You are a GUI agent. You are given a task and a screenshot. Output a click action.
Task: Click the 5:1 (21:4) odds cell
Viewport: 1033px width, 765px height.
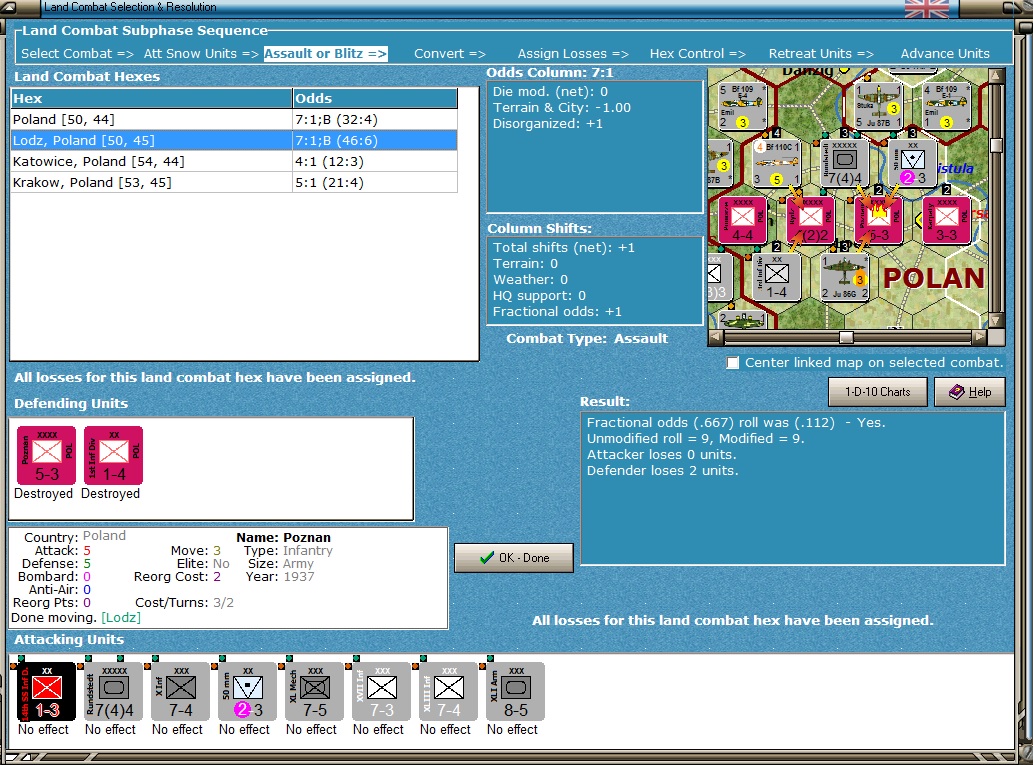pyautogui.click(x=375, y=183)
